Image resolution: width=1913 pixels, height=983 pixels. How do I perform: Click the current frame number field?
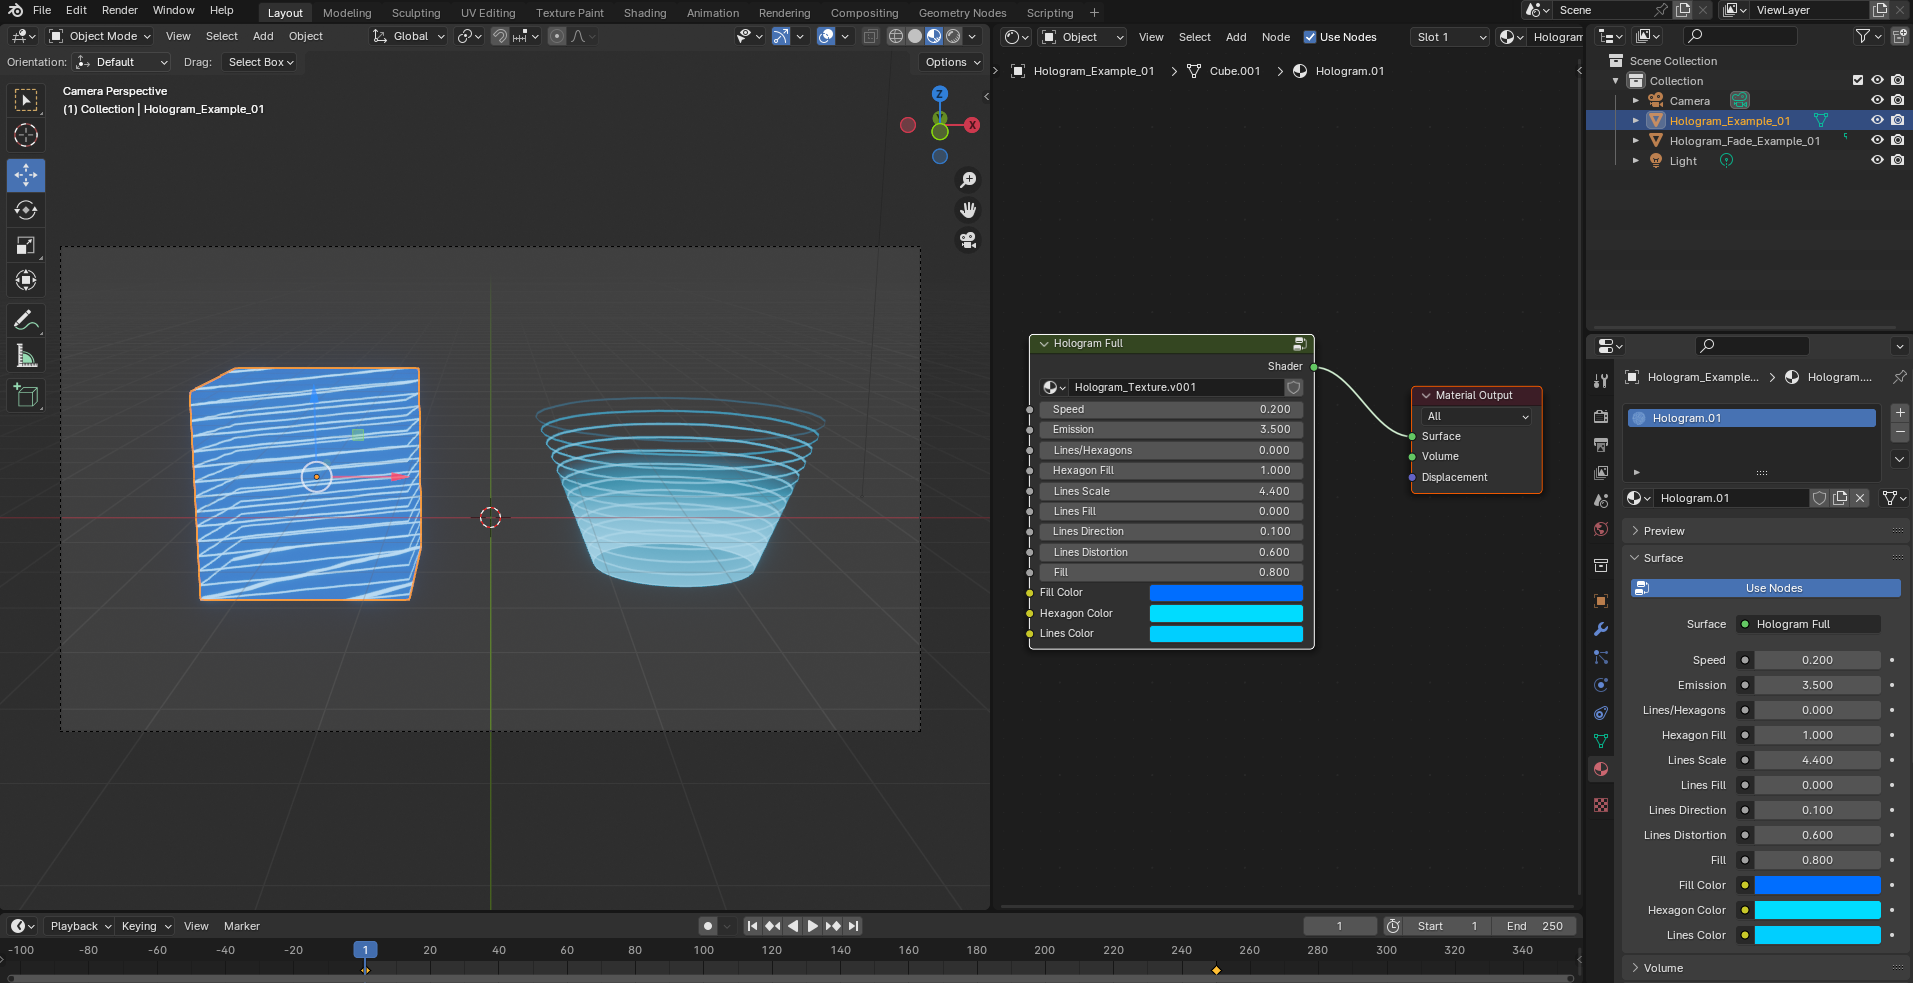pos(1340,926)
